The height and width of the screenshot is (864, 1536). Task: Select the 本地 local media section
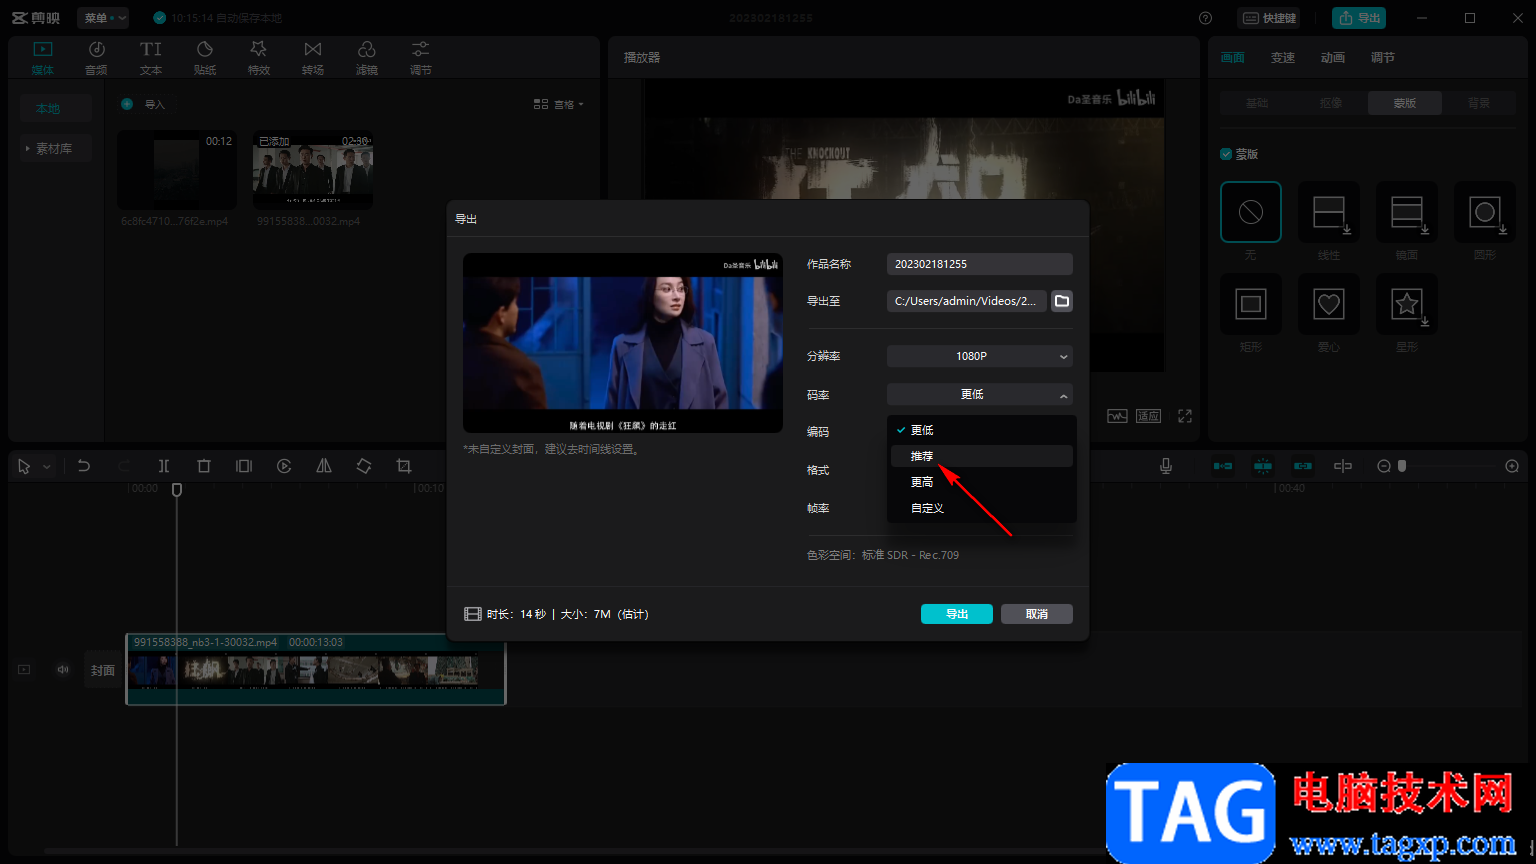coord(56,108)
